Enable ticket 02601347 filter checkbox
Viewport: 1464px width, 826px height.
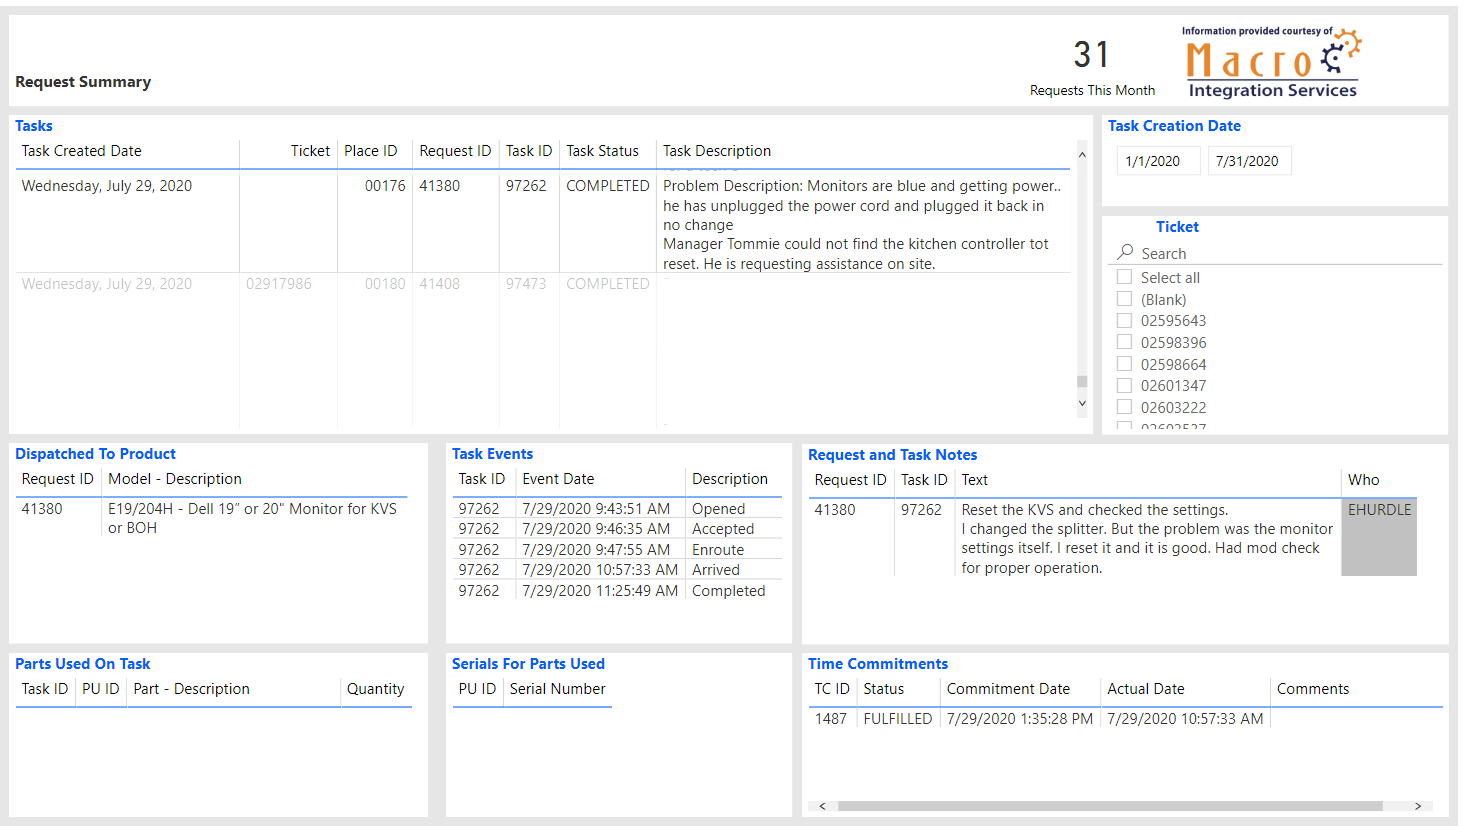pyautogui.click(x=1125, y=386)
